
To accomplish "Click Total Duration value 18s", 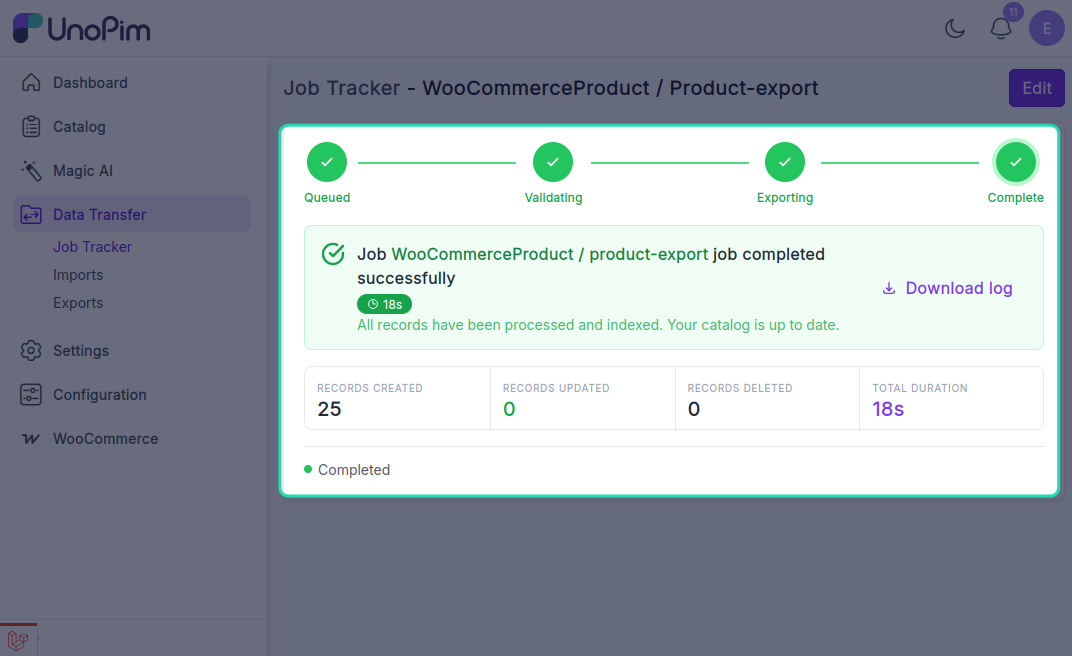I will (888, 409).
